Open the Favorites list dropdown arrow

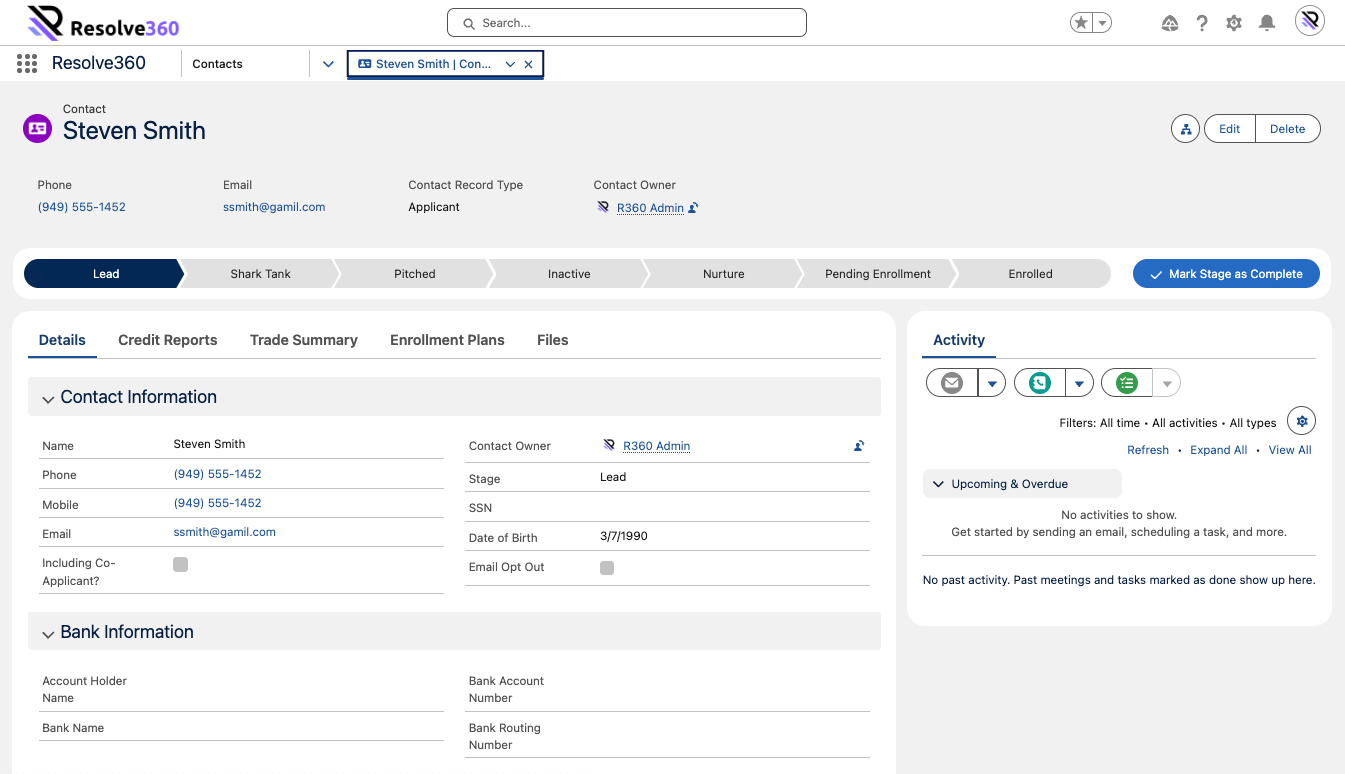(1102, 23)
